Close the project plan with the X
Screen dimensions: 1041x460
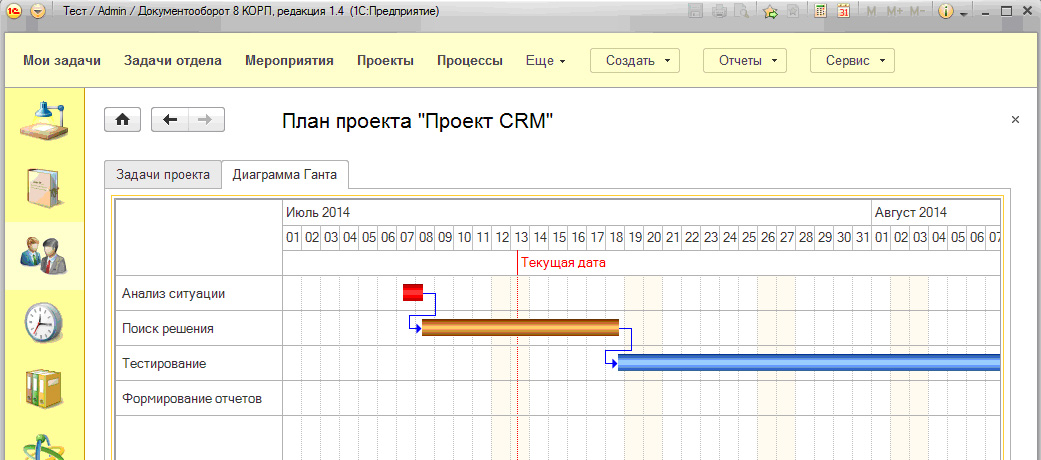click(1015, 119)
